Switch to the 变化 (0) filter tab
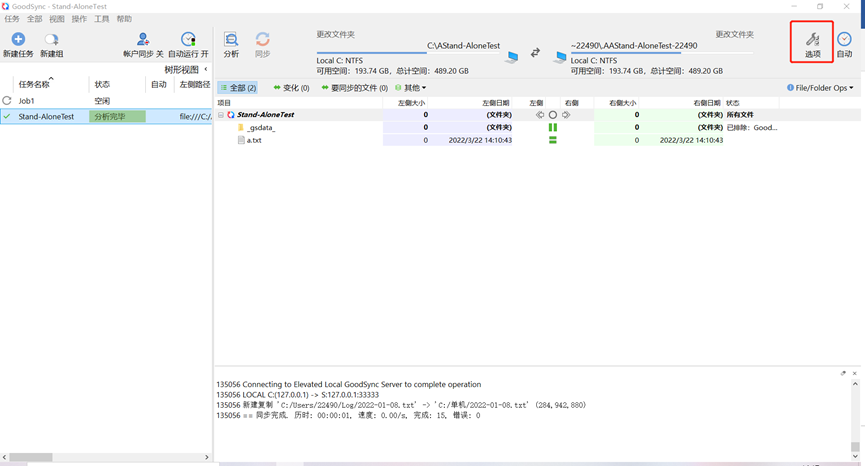865x466 pixels. click(291, 88)
